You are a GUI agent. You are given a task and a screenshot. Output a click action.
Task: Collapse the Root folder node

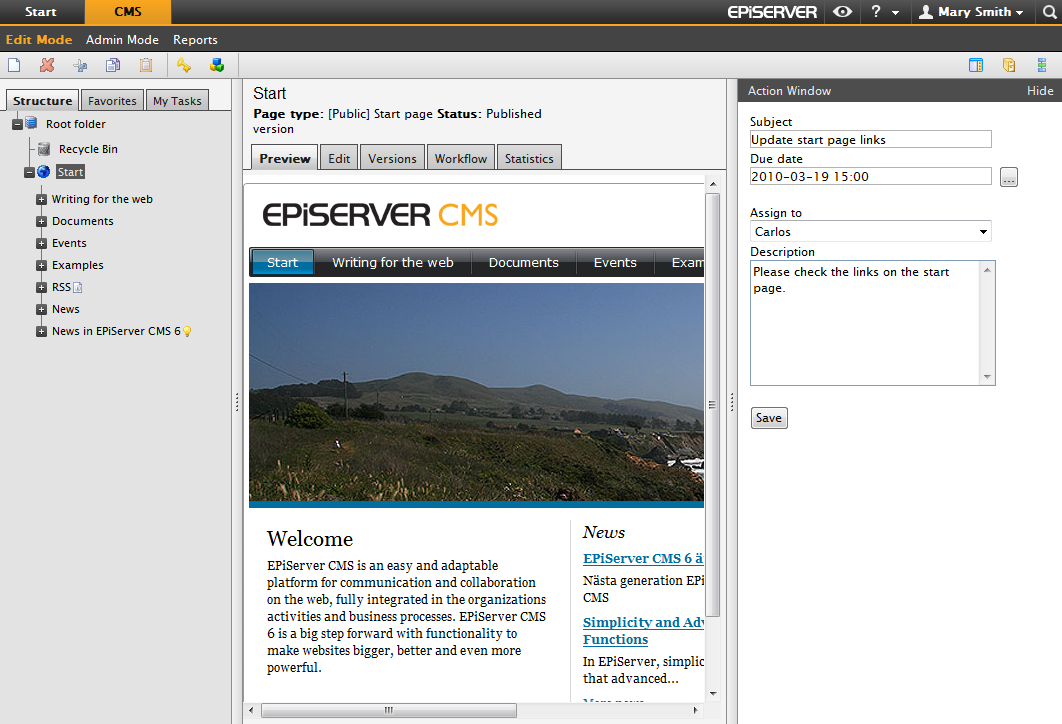pyautogui.click(x=18, y=124)
